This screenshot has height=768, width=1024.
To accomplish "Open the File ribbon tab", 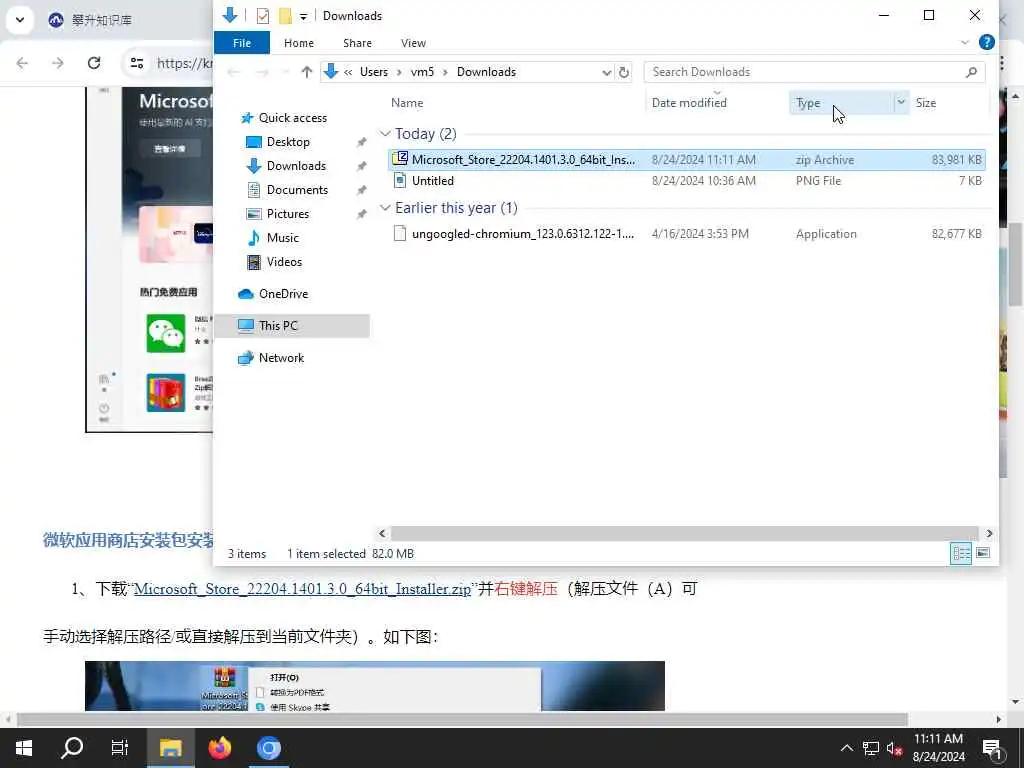I will pos(242,43).
